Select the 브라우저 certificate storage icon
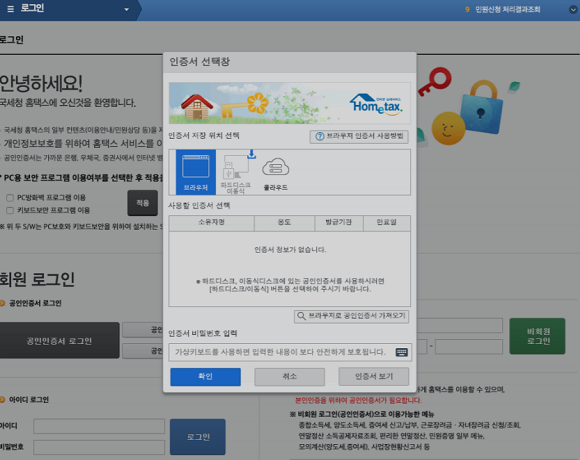Screen dimensions: 580x460 196,172
